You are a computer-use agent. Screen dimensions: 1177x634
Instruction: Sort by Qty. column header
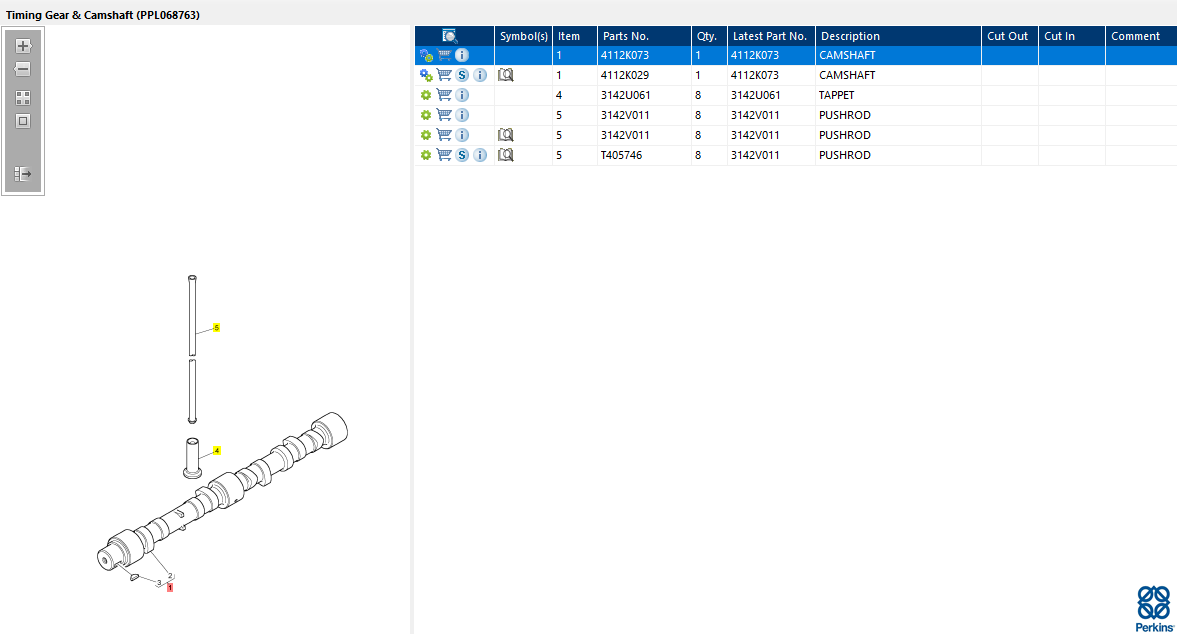tap(709, 36)
